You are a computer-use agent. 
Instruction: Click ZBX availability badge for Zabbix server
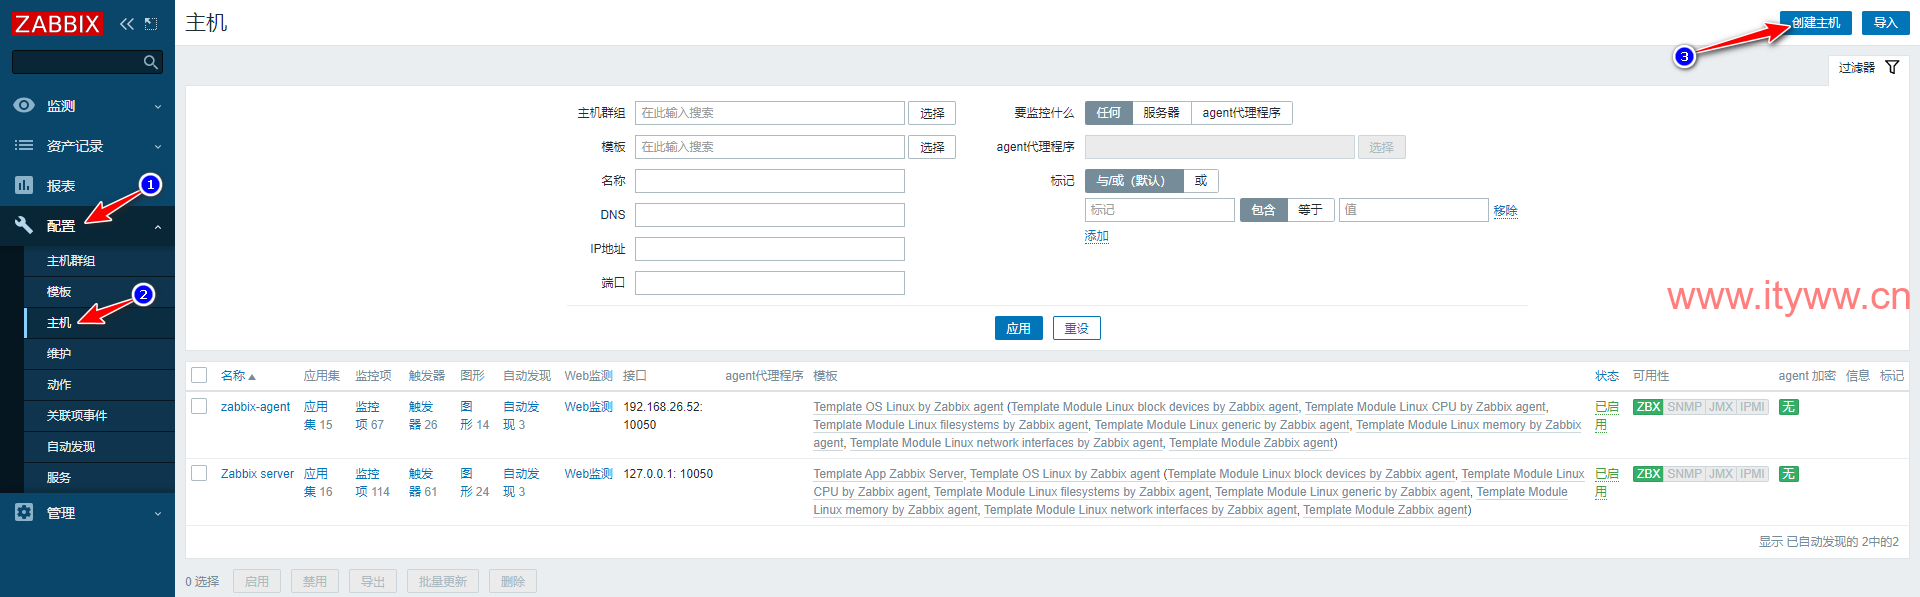[1648, 474]
